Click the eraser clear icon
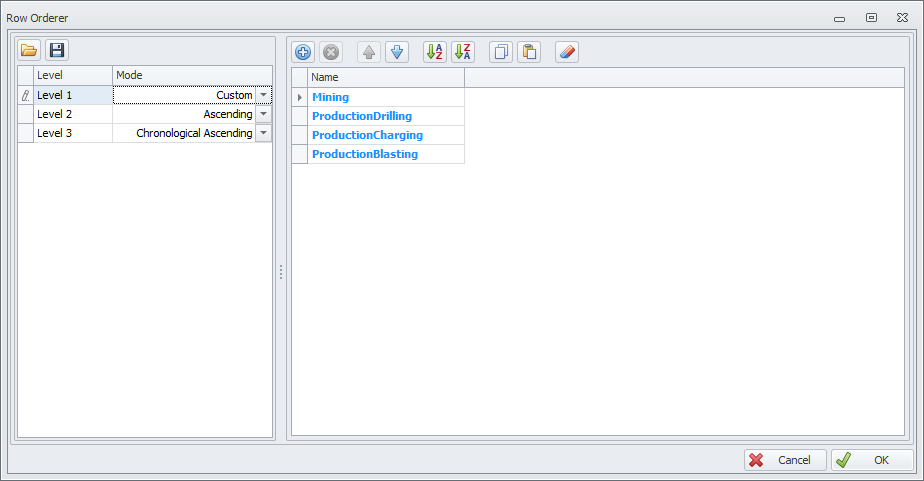This screenshot has height=481, width=924. (x=566, y=52)
